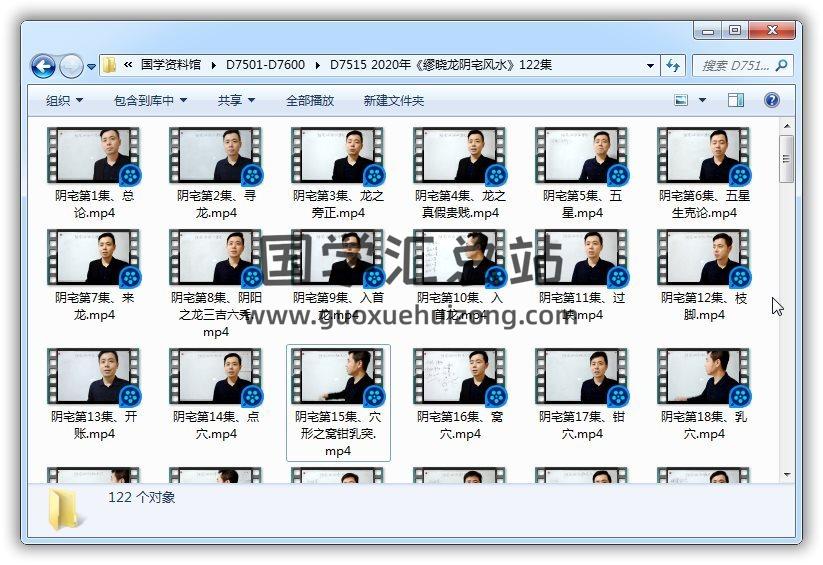Select video 阴宅第16集、窝穴.mp4
Screen dimensions: 823x565
click(460, 394)
